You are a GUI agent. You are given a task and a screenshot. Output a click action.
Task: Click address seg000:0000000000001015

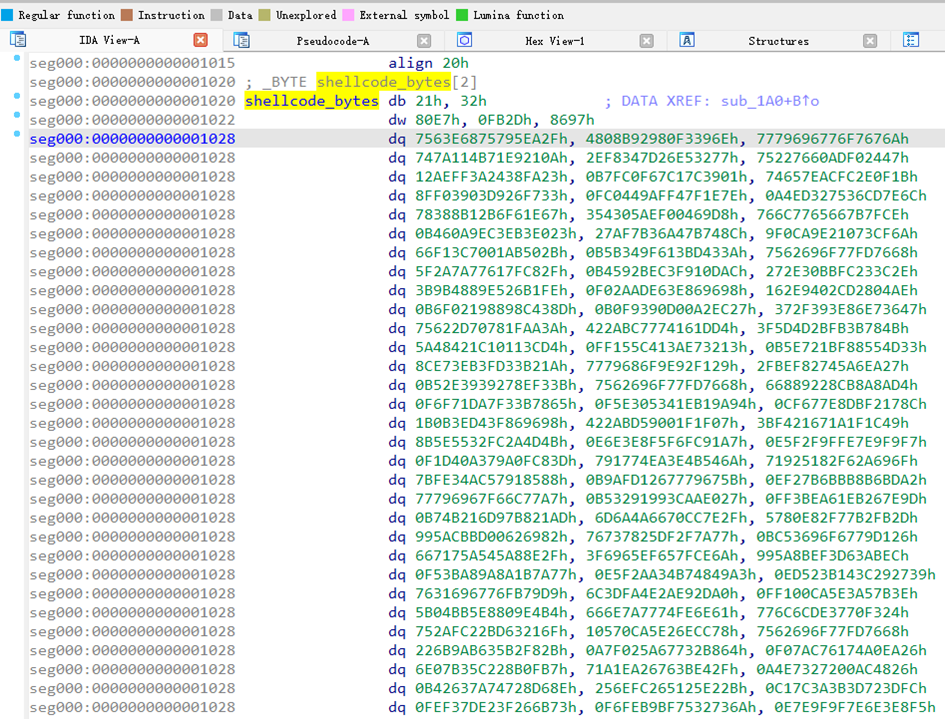(133, 63)
